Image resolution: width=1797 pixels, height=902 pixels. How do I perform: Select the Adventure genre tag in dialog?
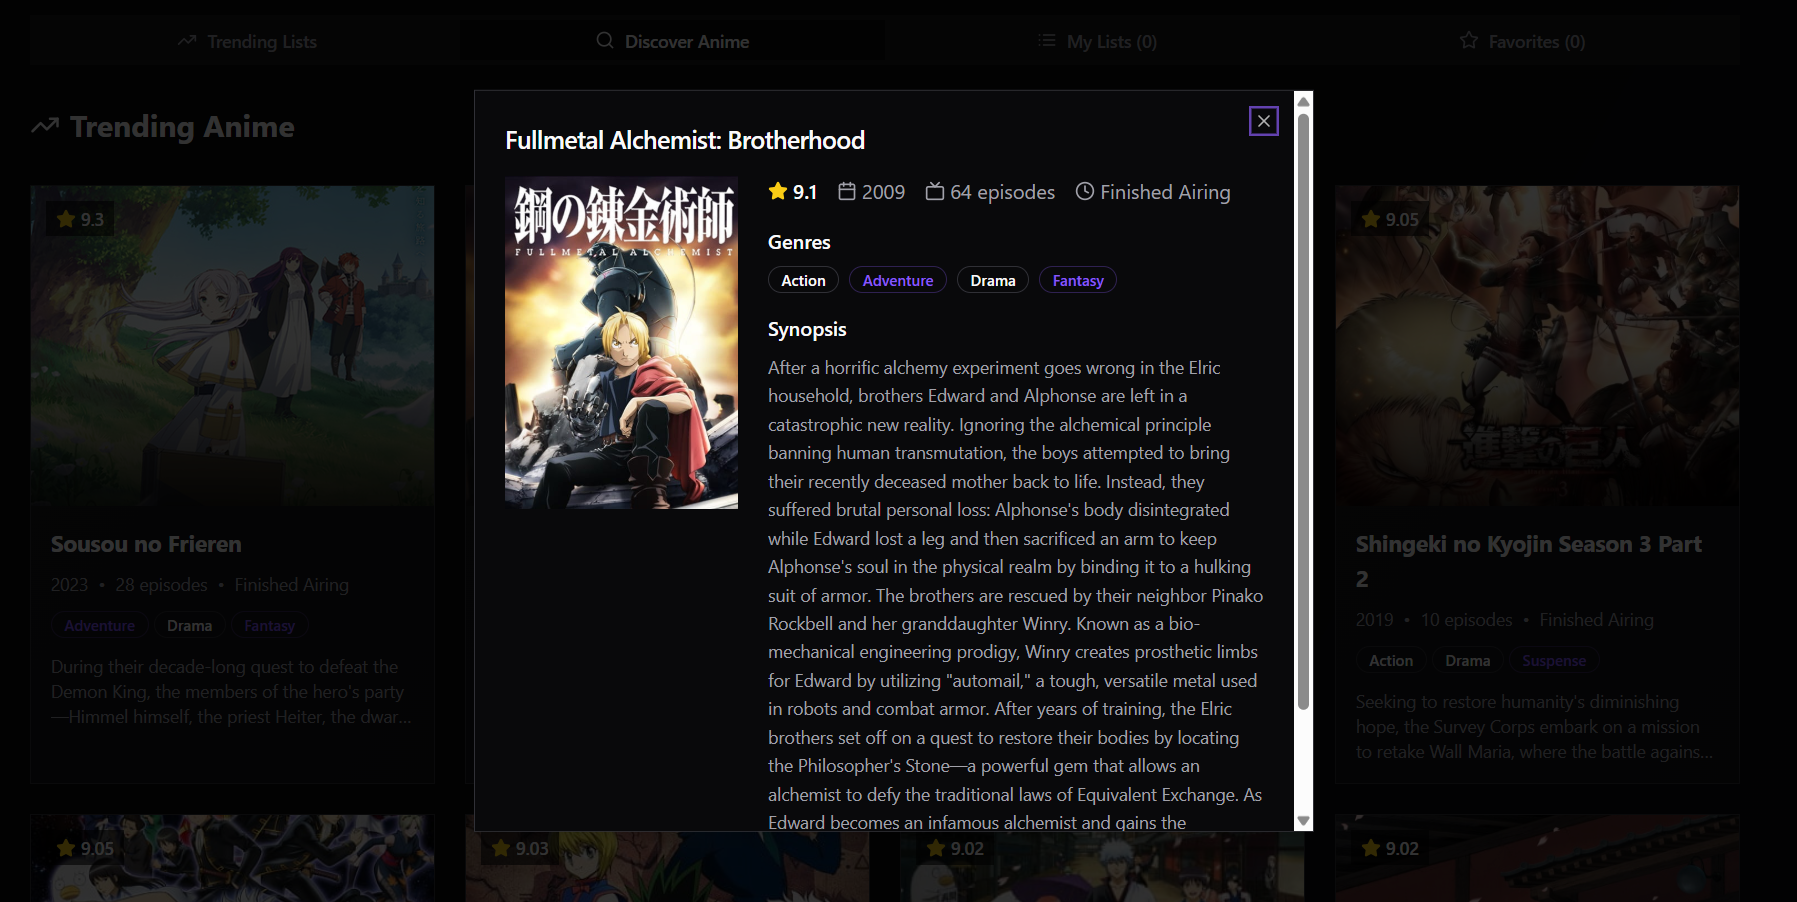[x=898, y=281]
